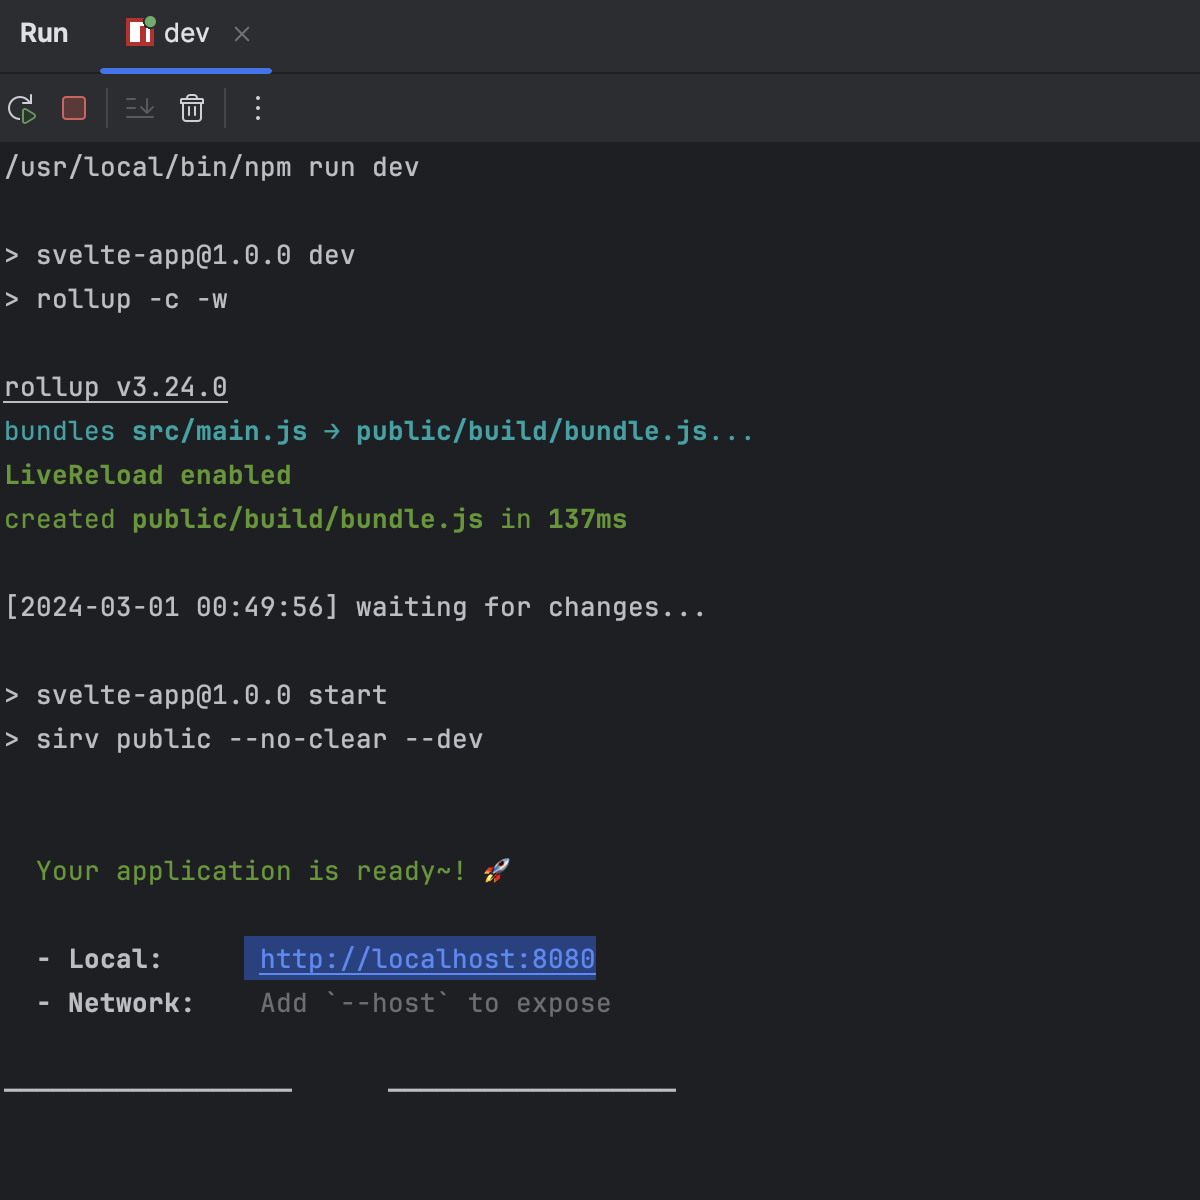The image size is (1200, 1200).
Task: Click the green running indicator on dev tab
Action: click(152, 21)
